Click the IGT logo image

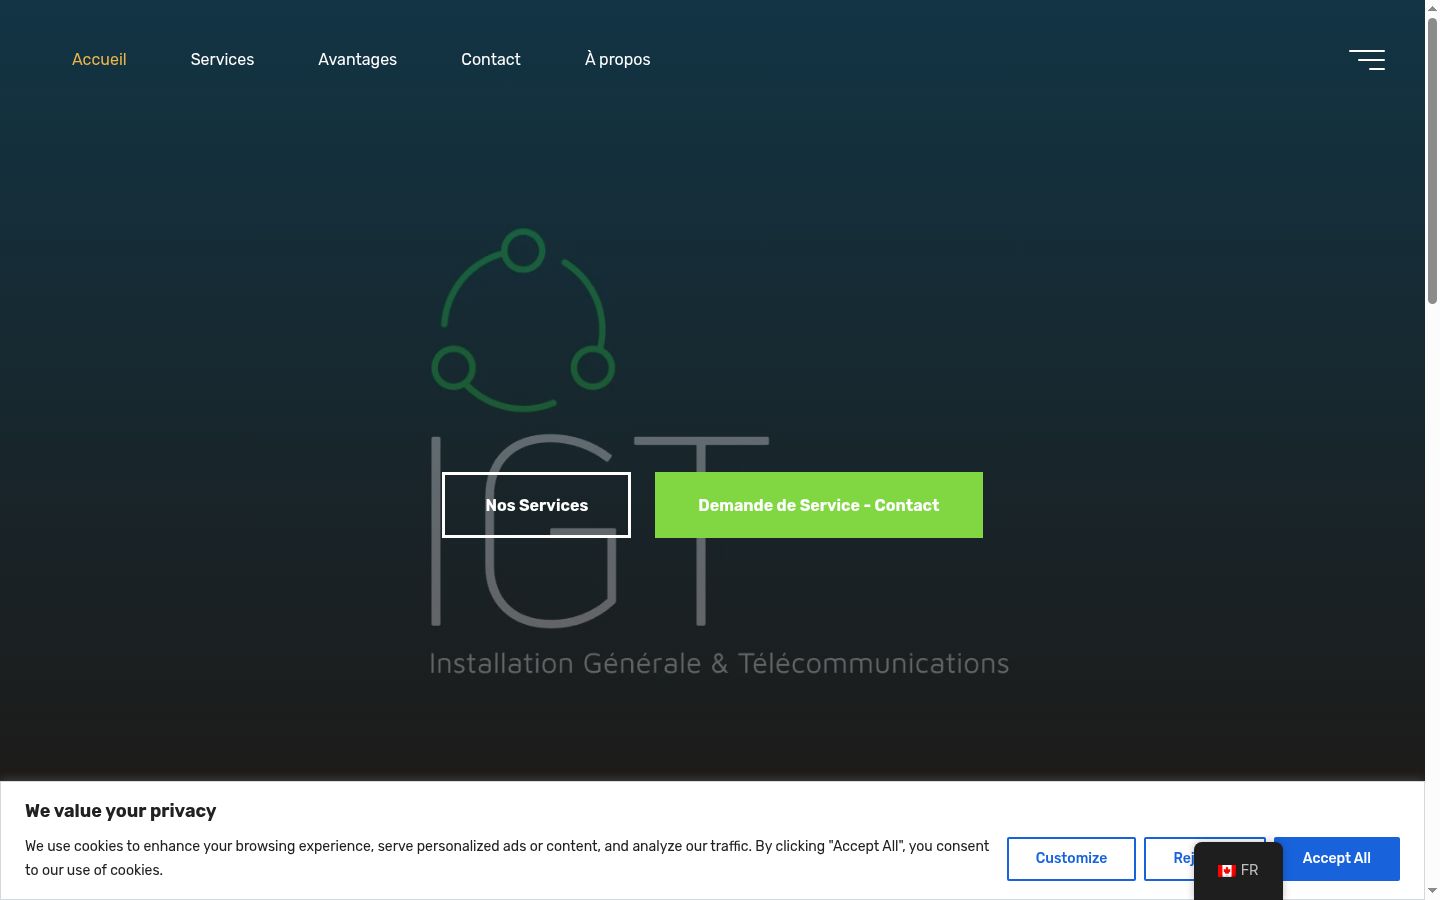pyautogui.click(x=719, y=452)
